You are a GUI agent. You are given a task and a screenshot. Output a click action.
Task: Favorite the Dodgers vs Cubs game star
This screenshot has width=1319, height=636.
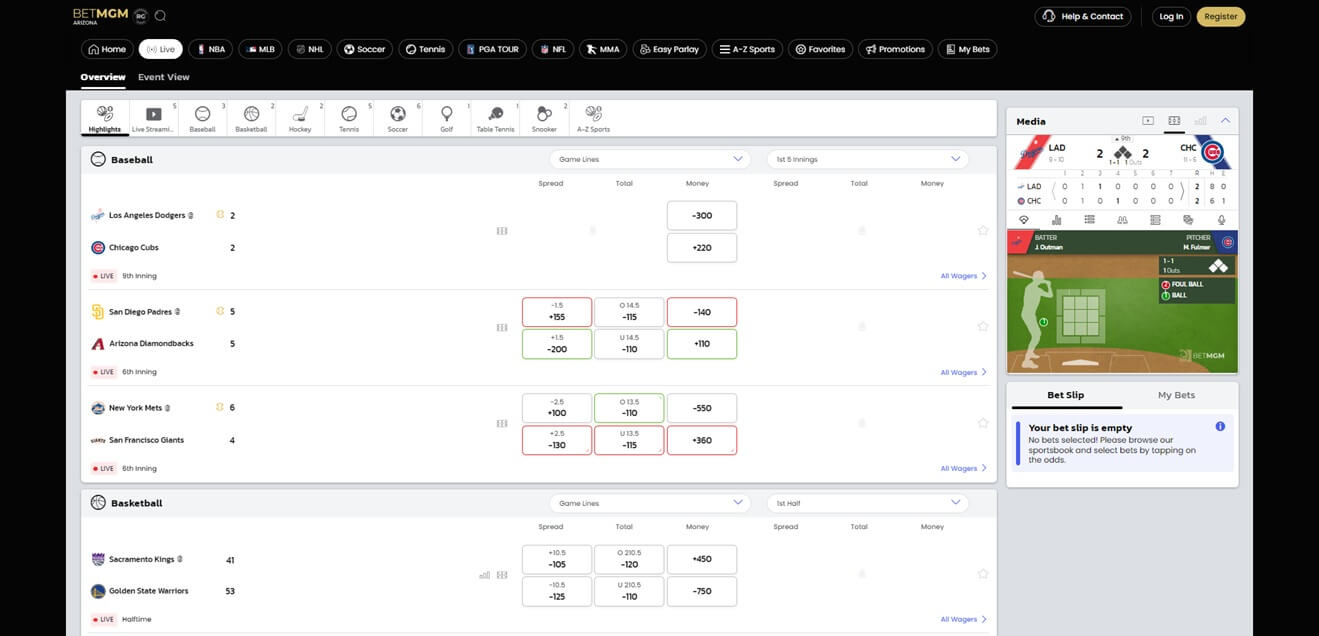pos(983,231)
